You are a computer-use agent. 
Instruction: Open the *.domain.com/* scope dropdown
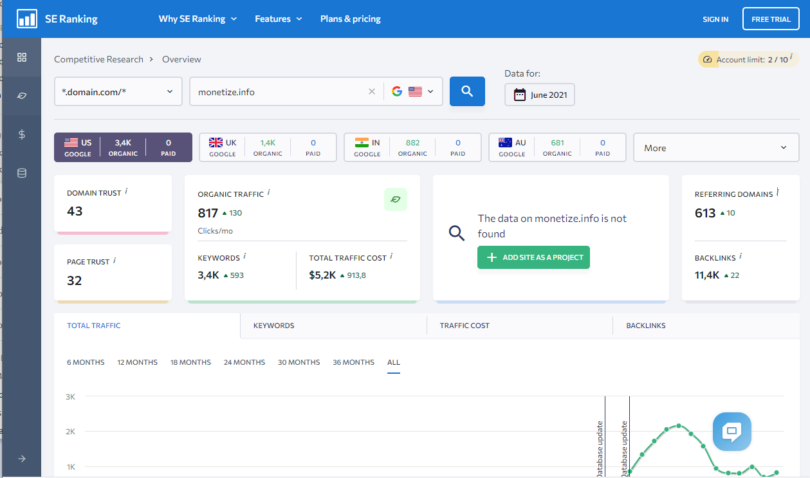coord(118,91)
